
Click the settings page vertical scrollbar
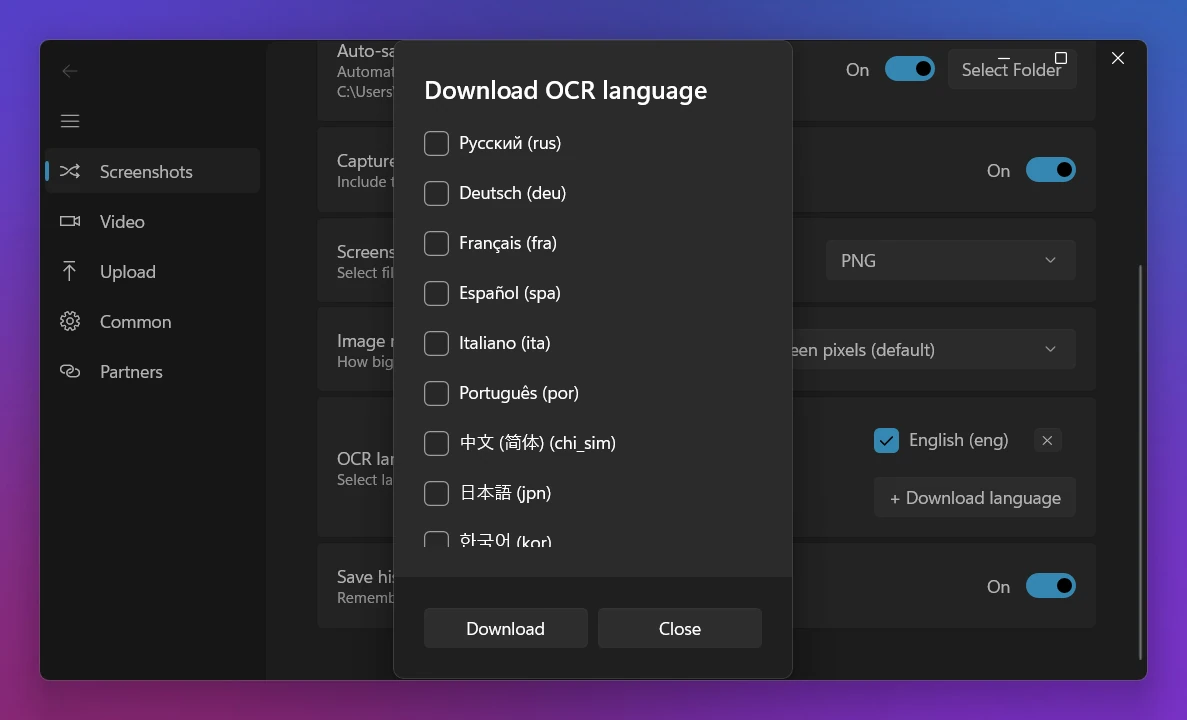pyautogui.click(x=1140, y=462)
